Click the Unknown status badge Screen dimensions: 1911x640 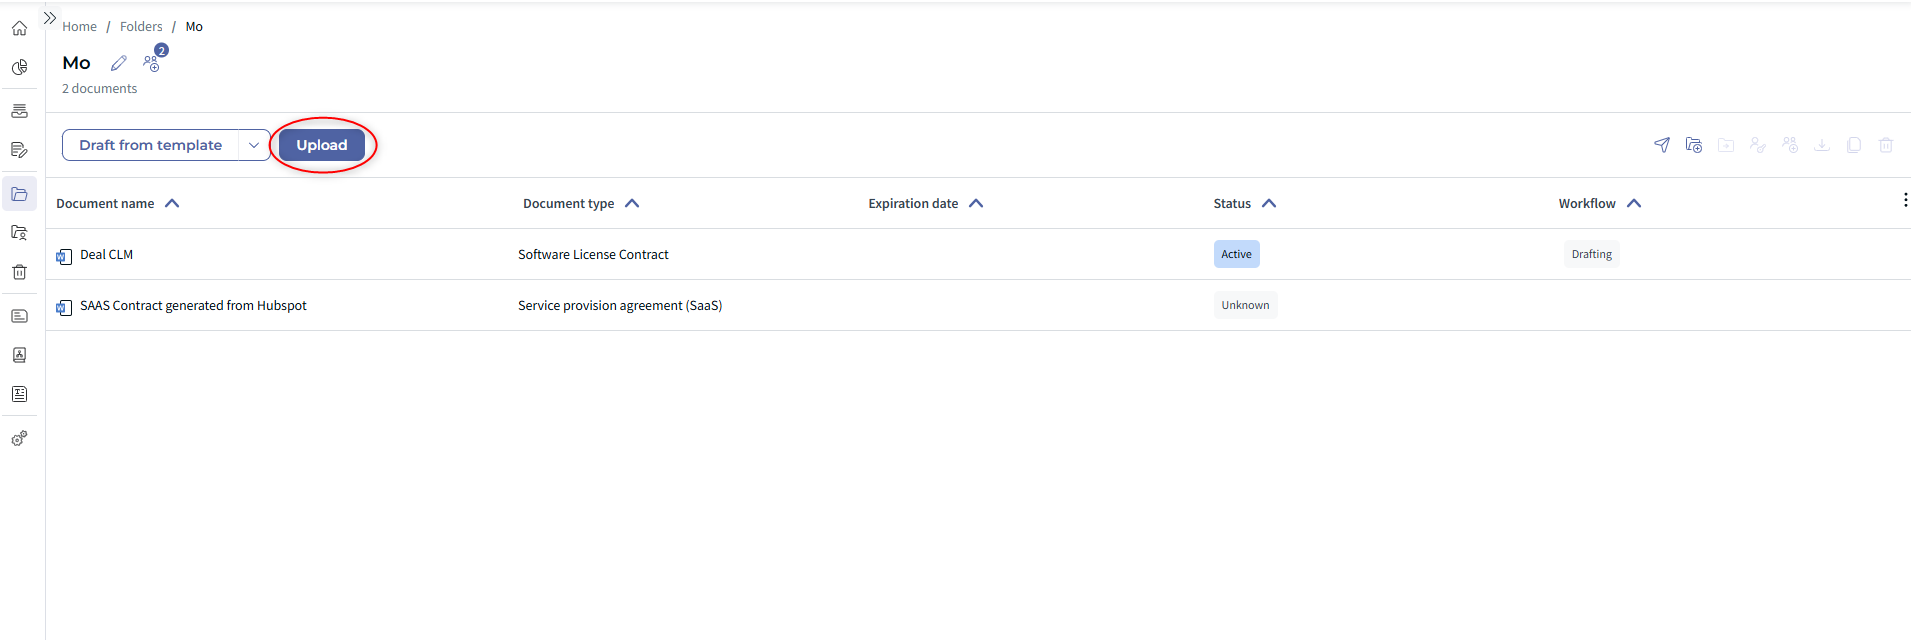point(1245,305)
